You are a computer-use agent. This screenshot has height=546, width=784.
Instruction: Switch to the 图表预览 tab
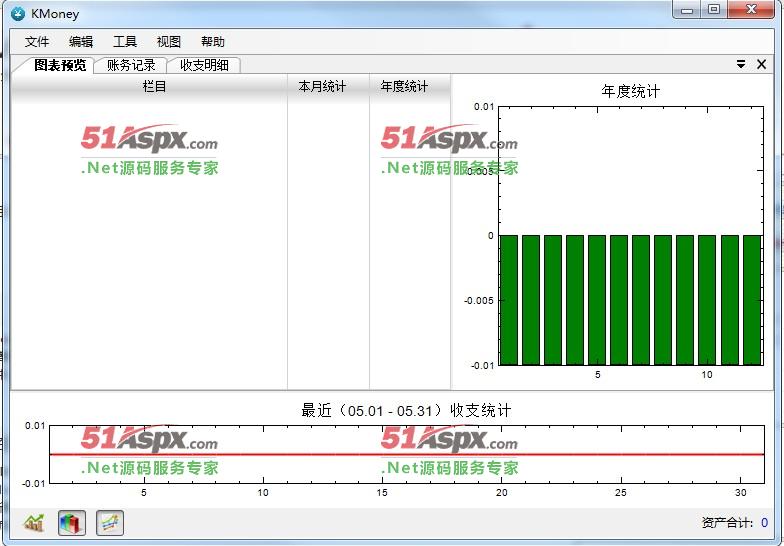click(60, 65)
